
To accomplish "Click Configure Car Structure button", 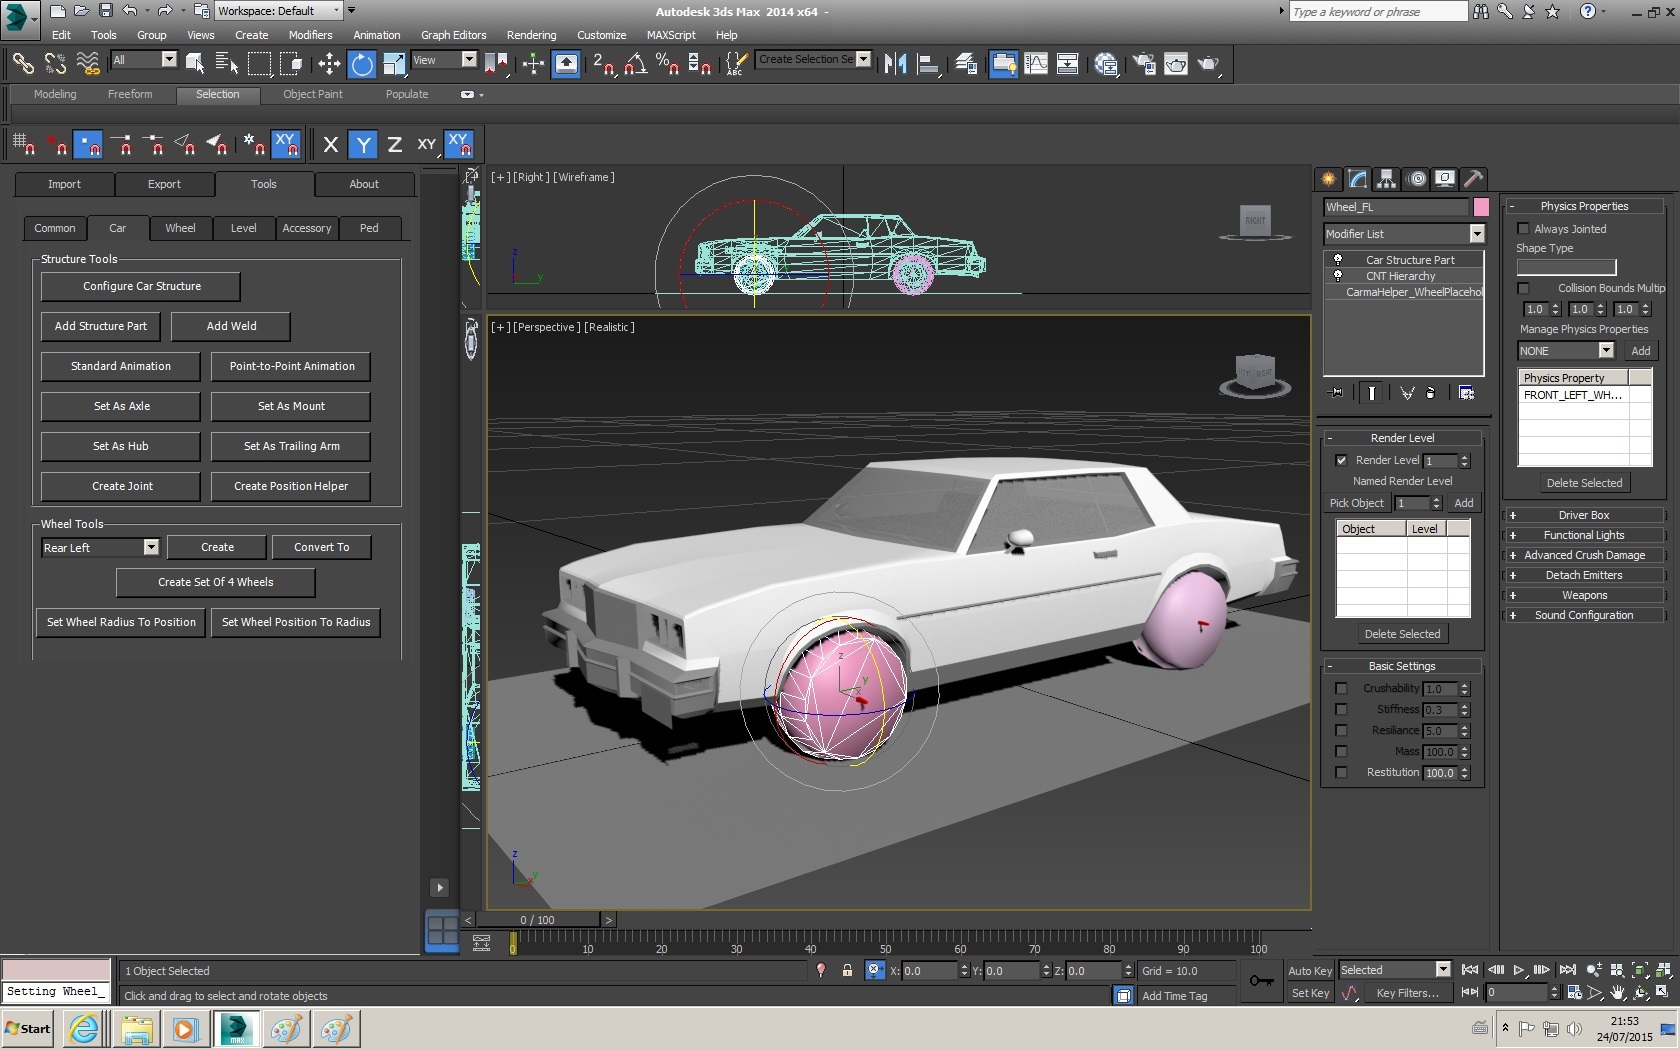I will (x=141, y=286).
